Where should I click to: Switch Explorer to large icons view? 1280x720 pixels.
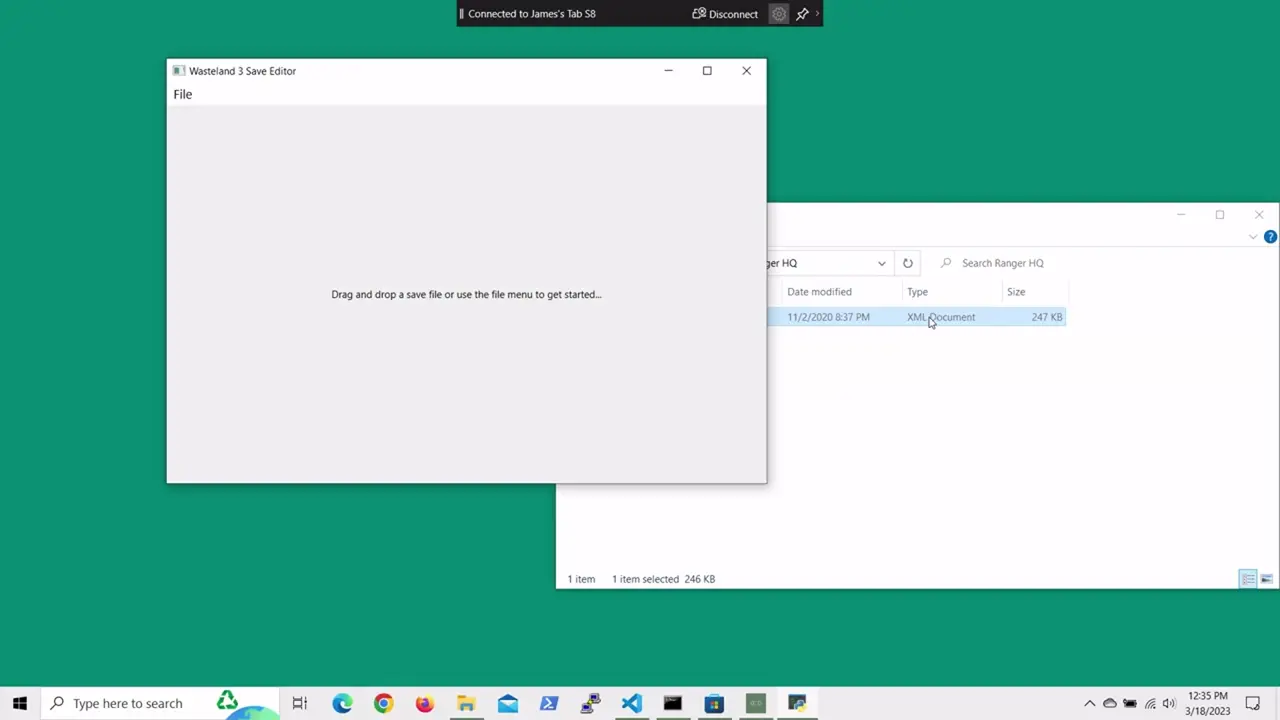[1266, 579]
